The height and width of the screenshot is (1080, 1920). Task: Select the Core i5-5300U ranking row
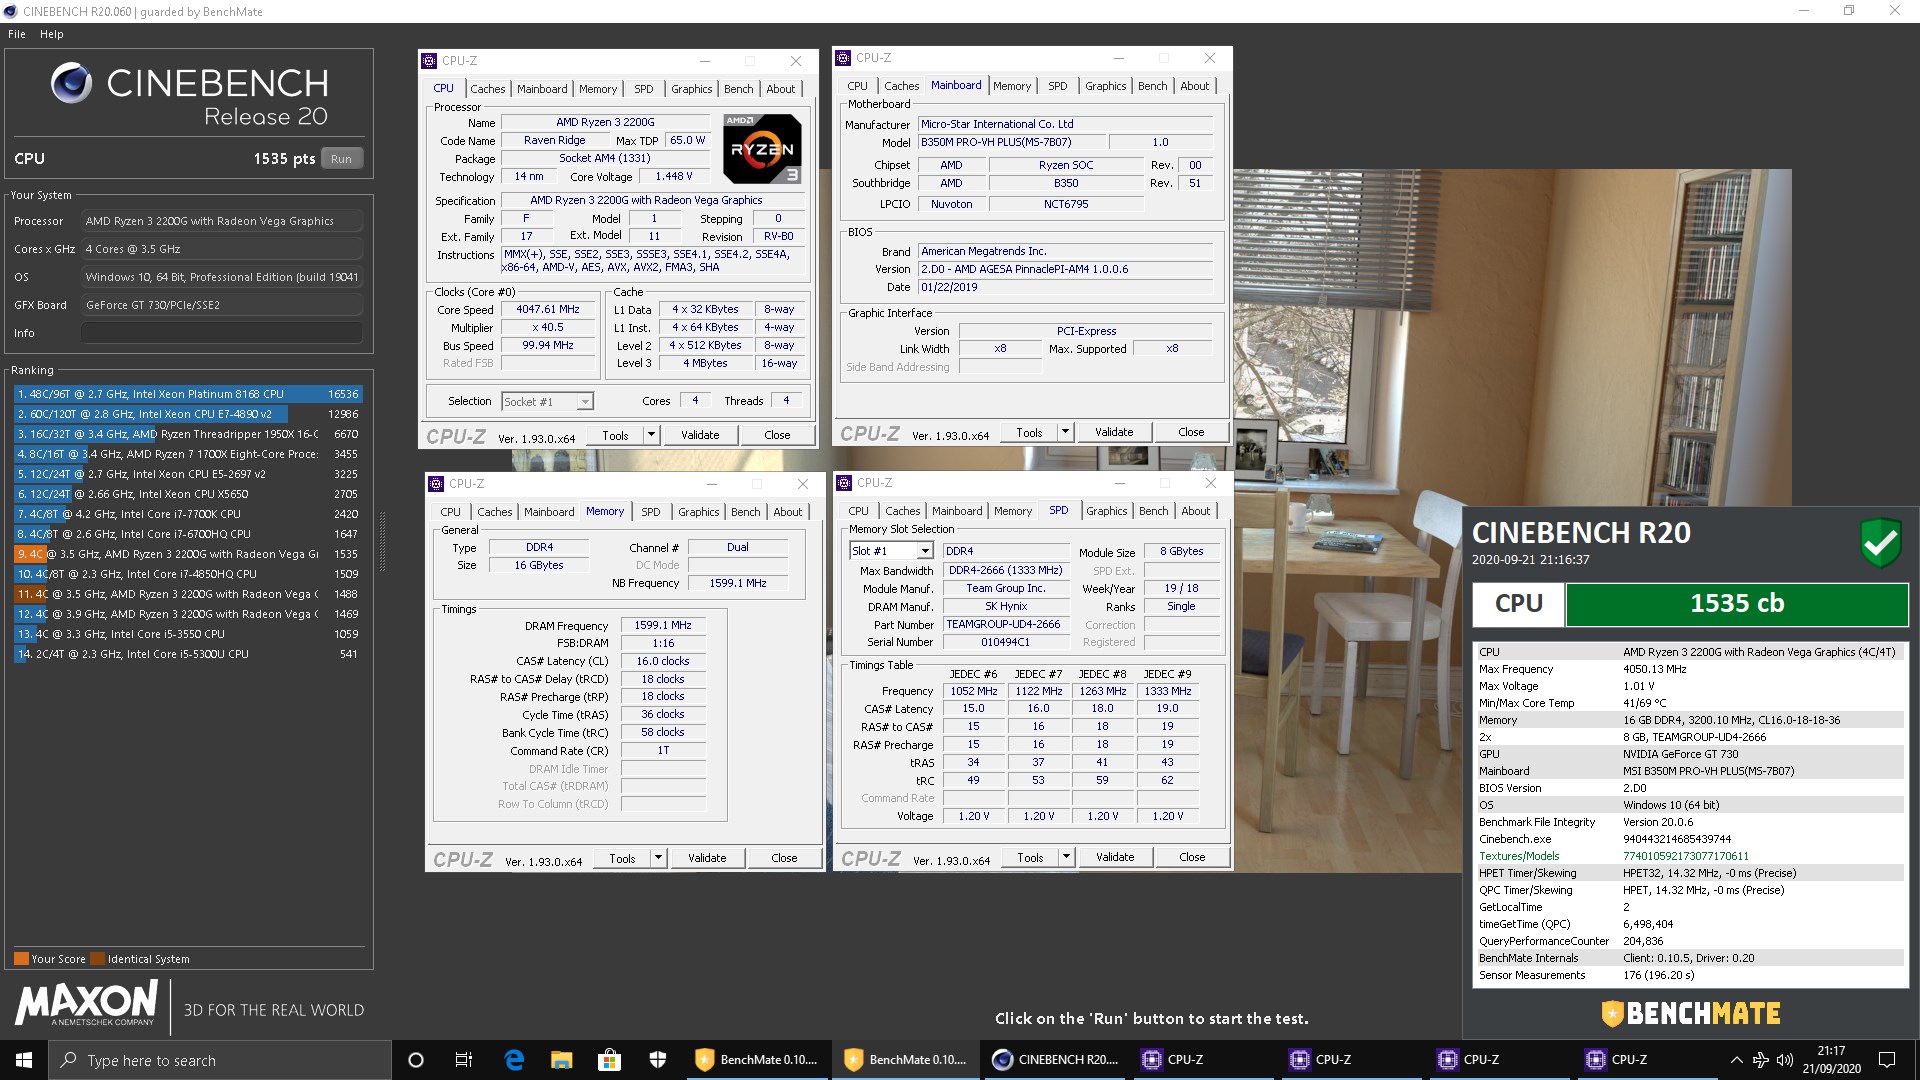click(x=188, y=654)
